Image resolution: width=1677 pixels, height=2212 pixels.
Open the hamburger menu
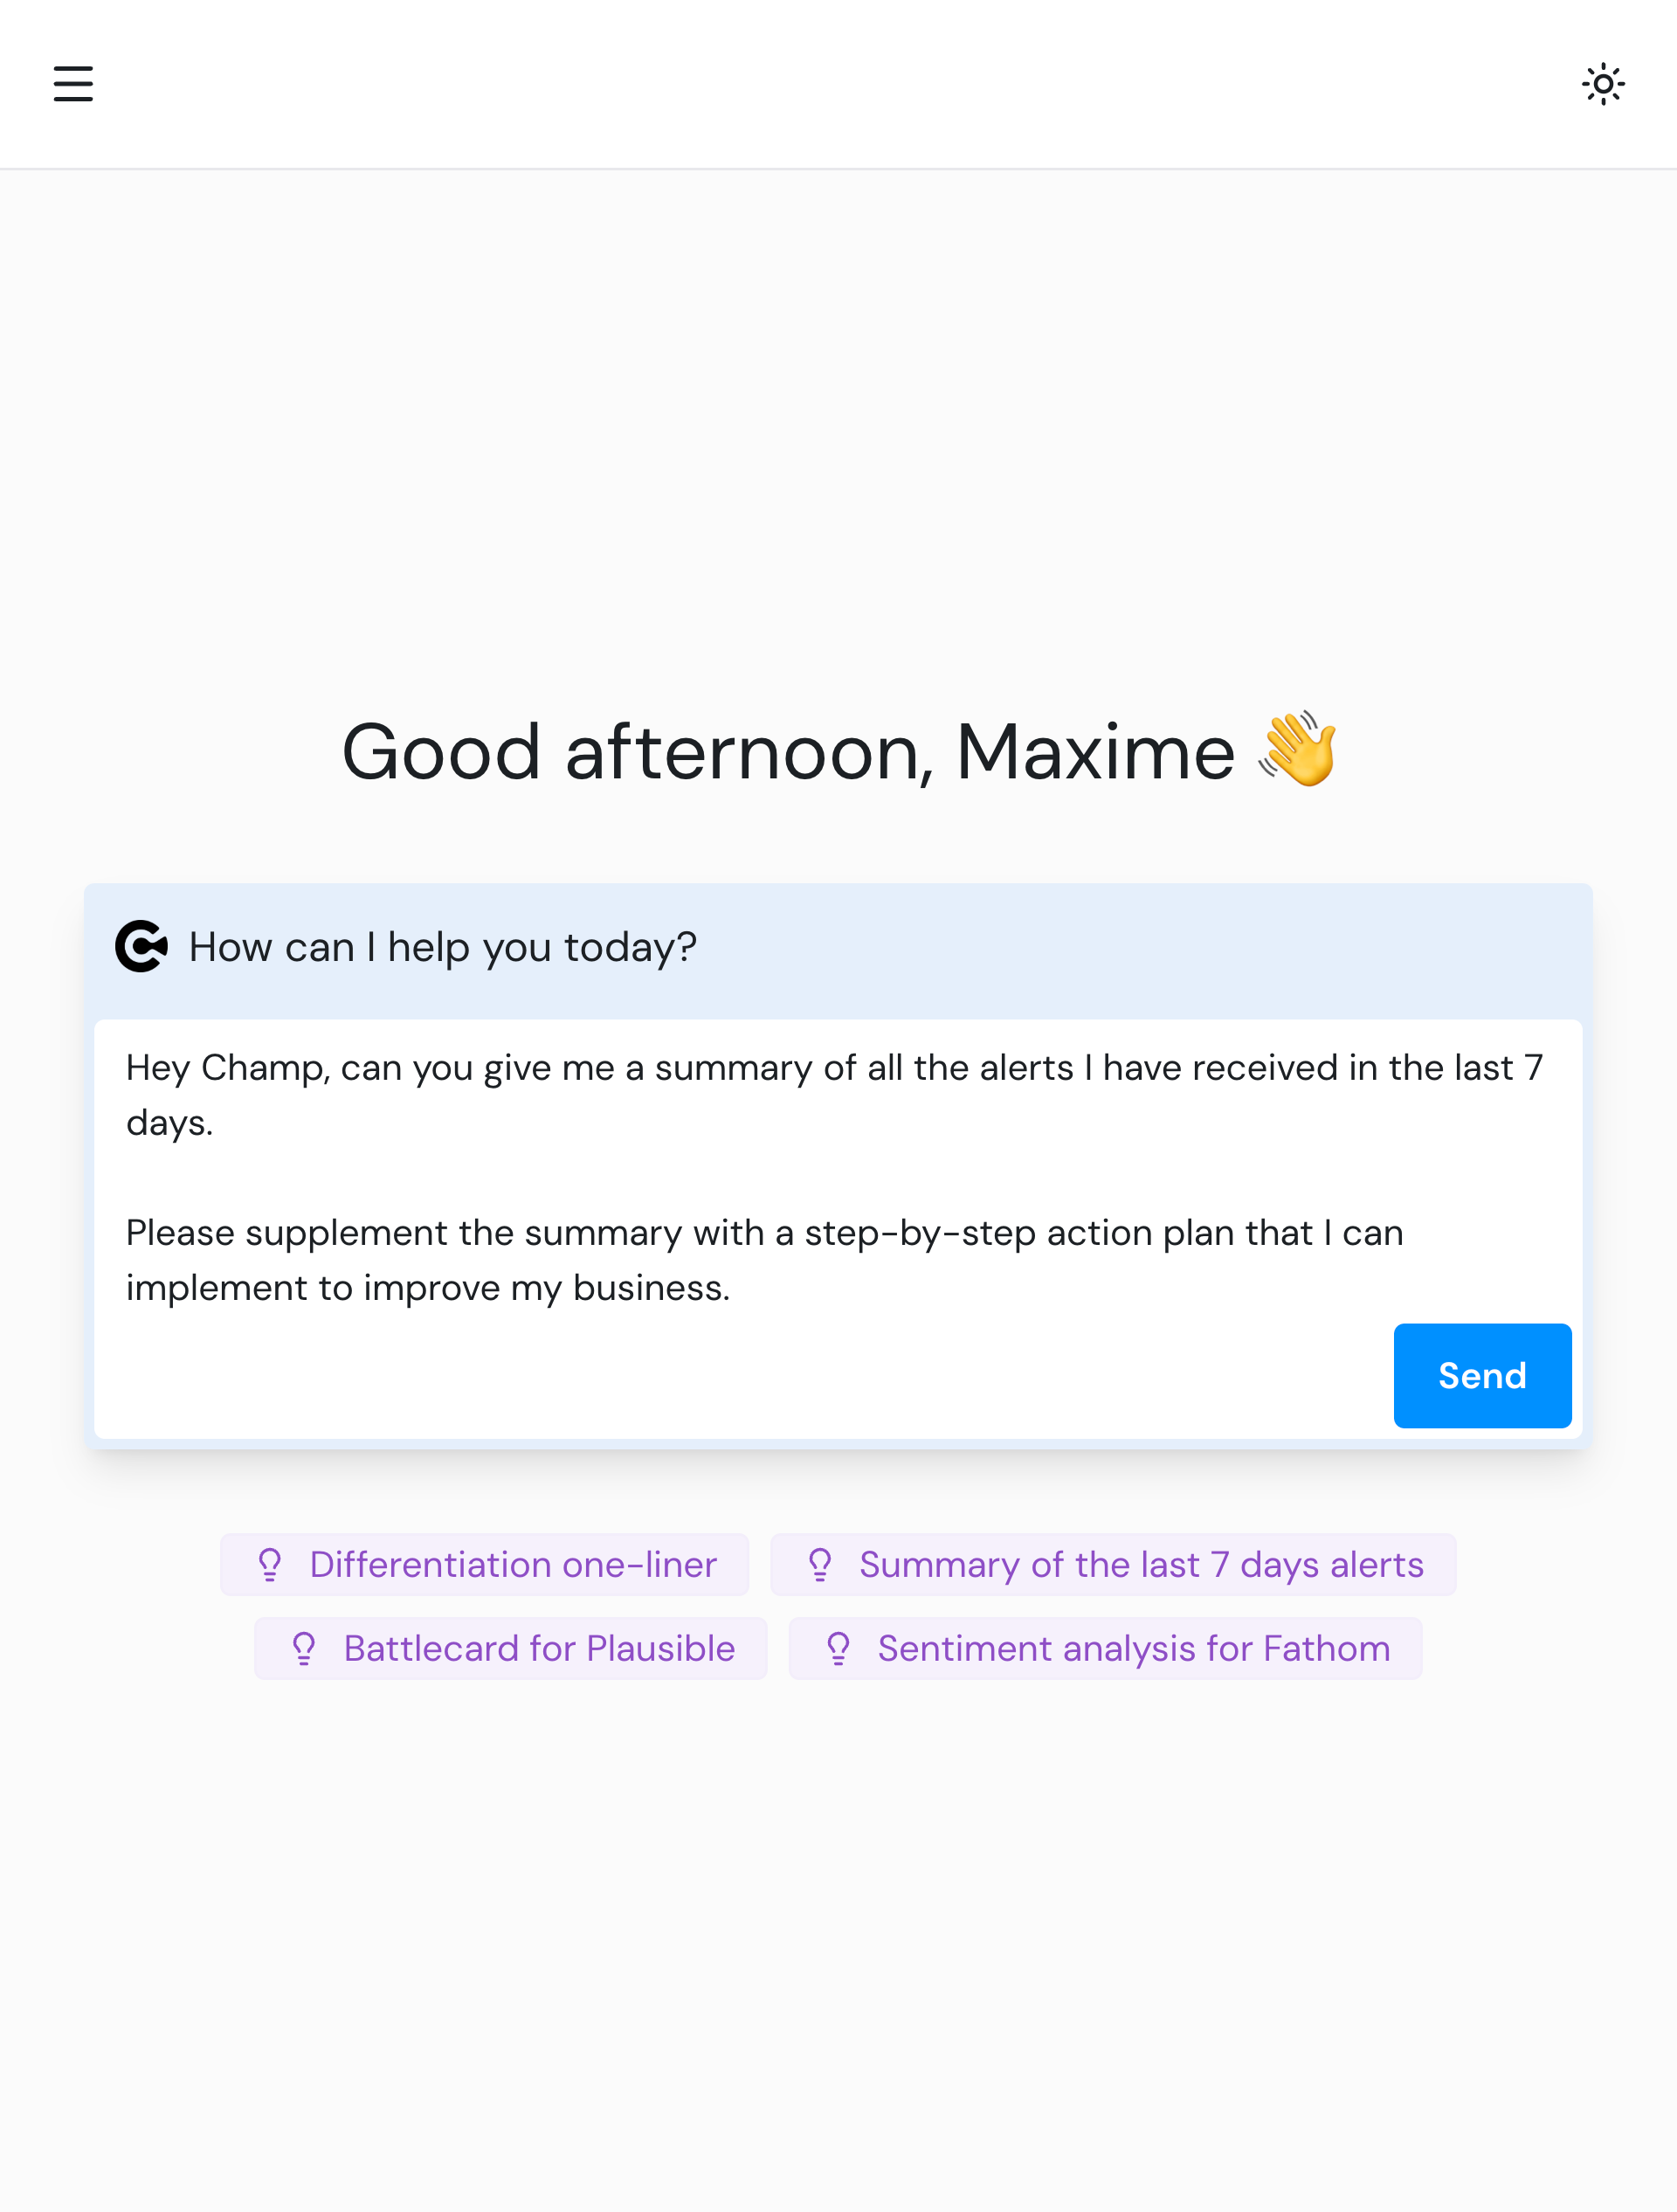point(73,84)
